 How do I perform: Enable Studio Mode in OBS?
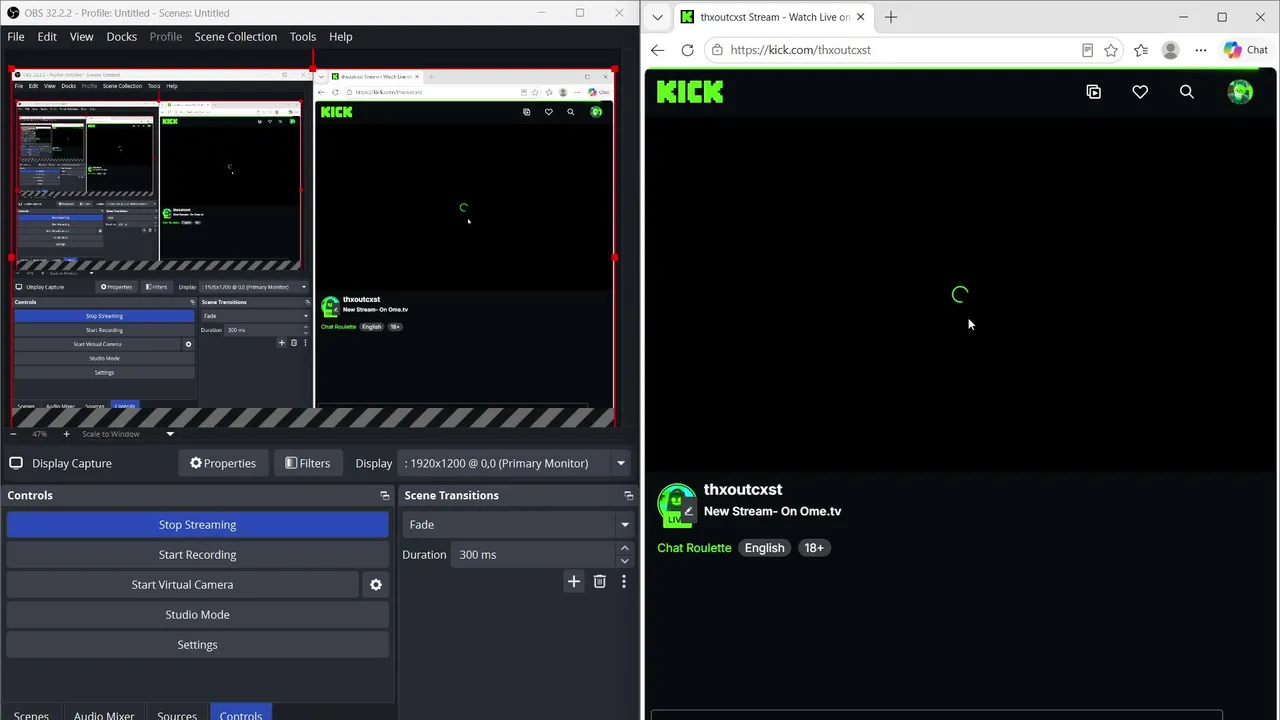click(x=197, y=615)
